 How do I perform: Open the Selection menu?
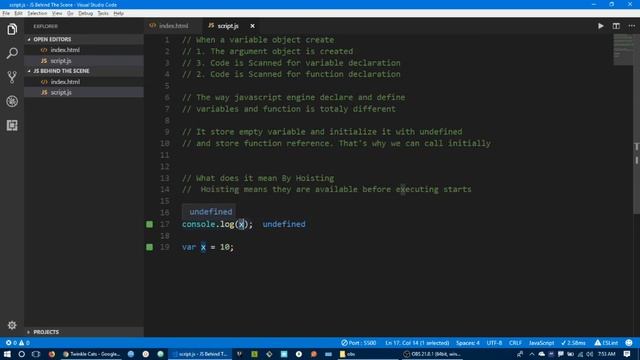coord(37,13)
